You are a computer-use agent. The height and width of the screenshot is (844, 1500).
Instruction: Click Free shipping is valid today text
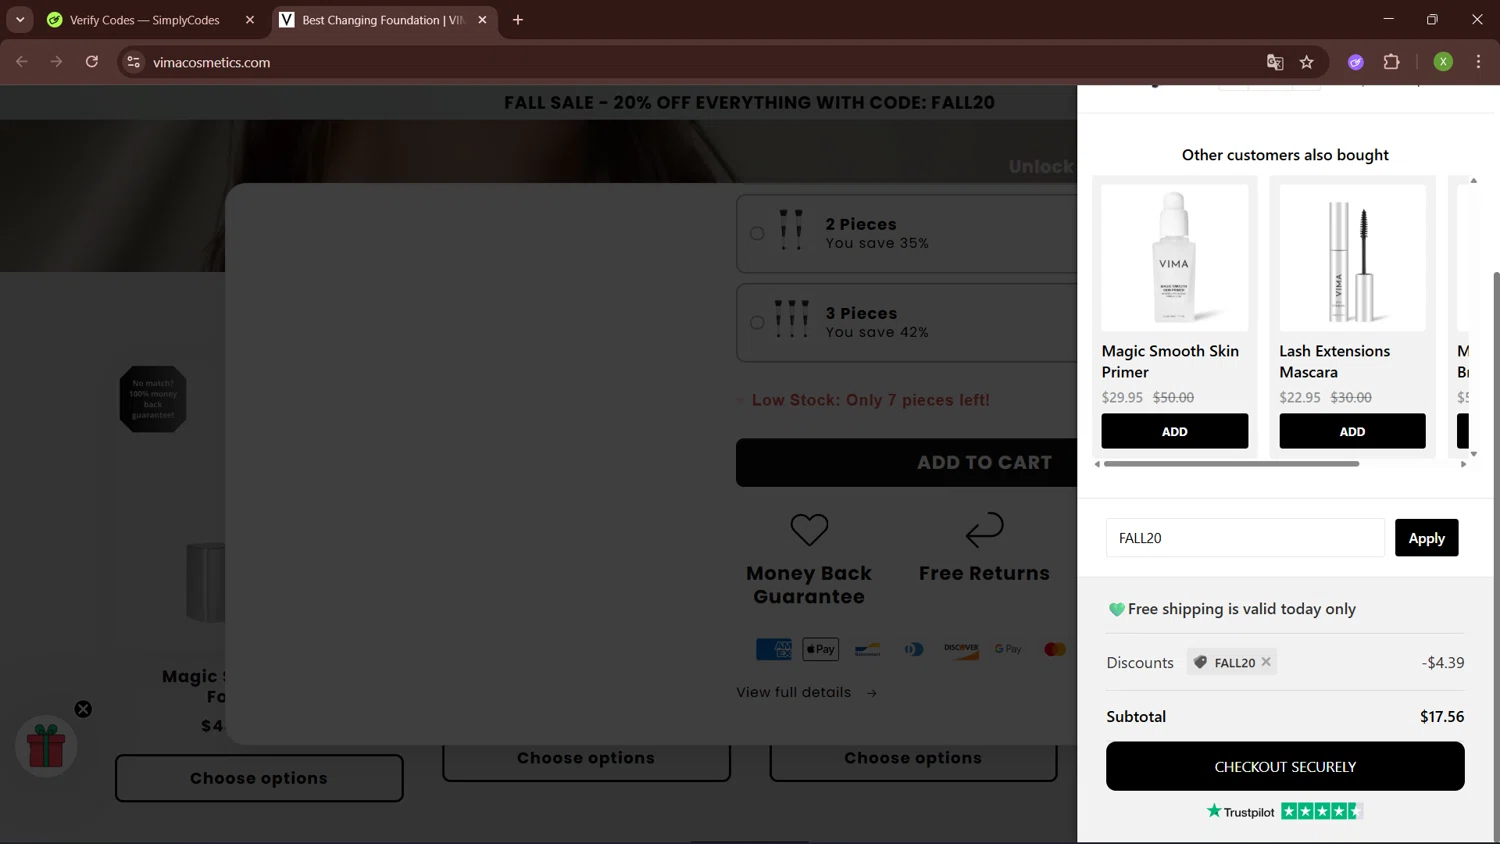click(x=1242, y=609)
